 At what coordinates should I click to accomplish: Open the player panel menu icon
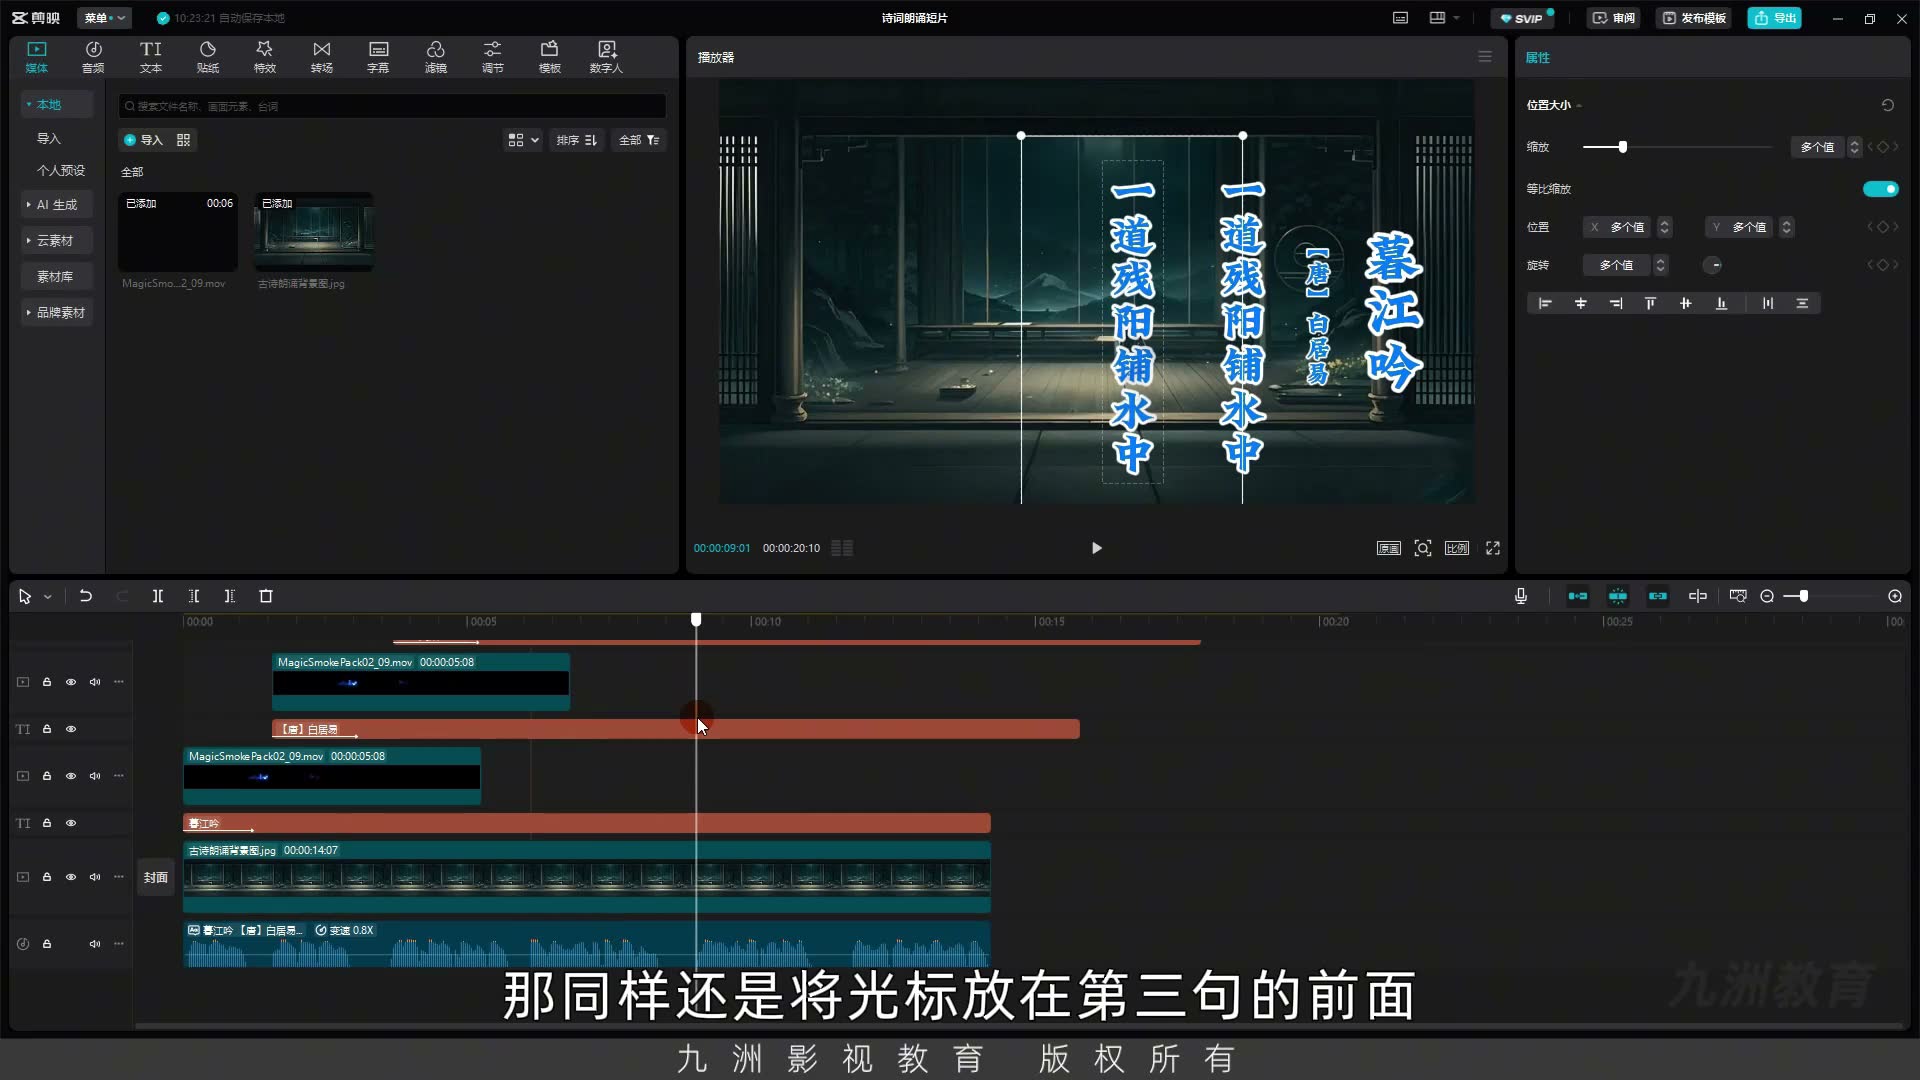coord(1485,57)
